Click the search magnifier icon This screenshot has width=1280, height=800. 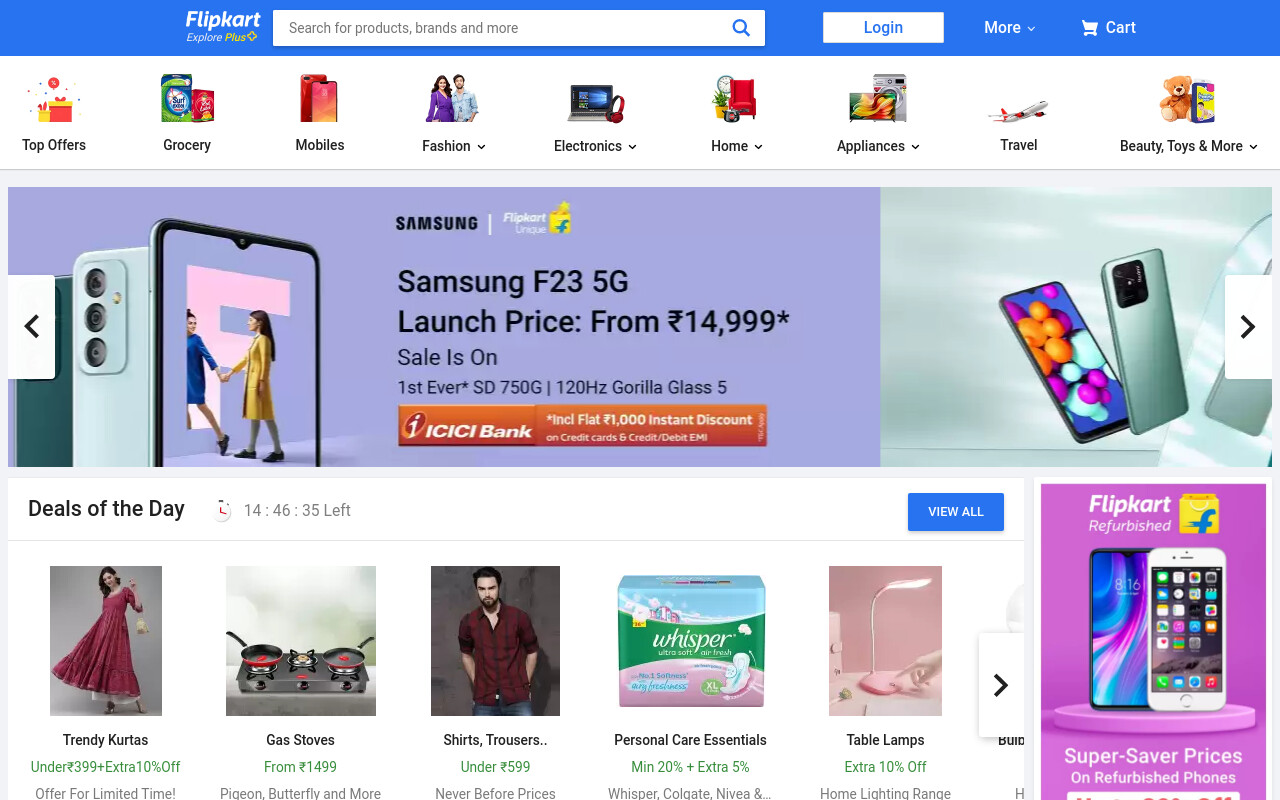click(741, 28)
